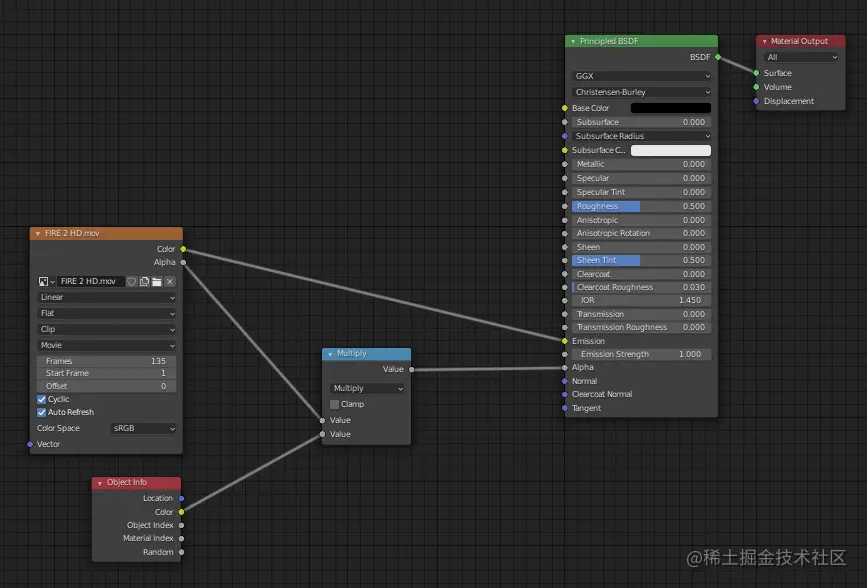
Task: Click the white Subsurface Color swatch
Action: pyautogui.click(x=671, y=150)
